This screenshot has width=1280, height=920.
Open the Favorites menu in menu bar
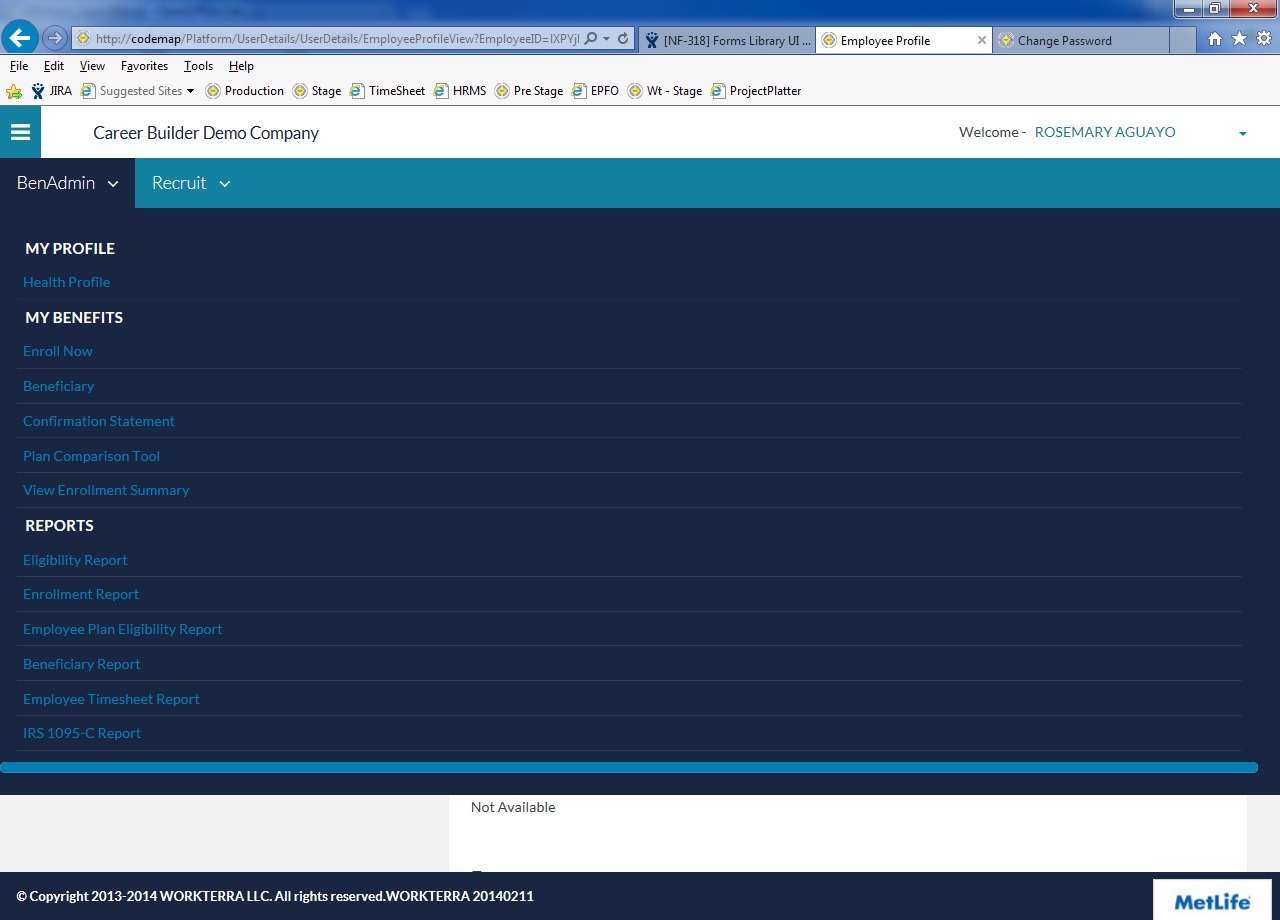coord(144,66)
